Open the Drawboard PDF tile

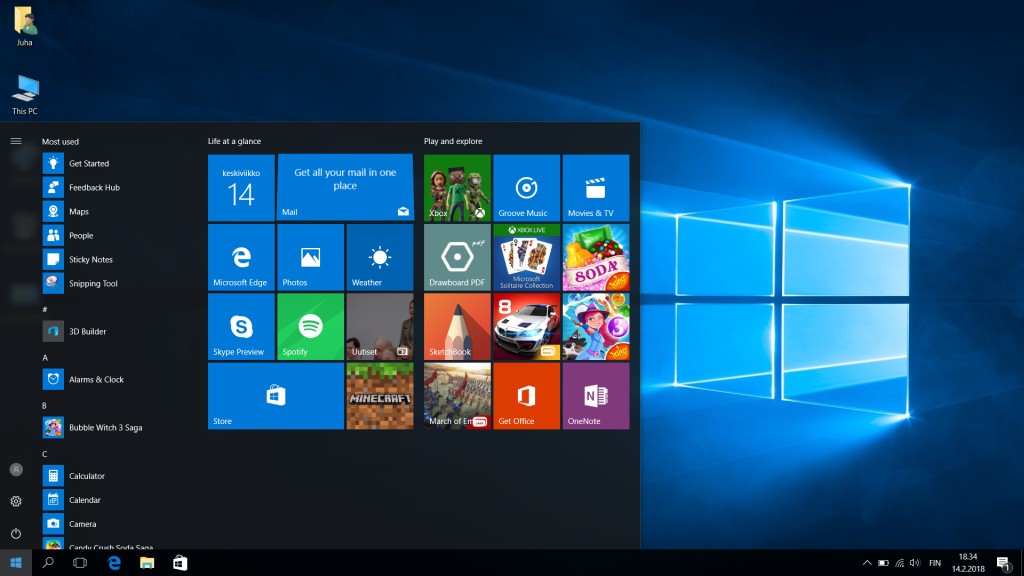click(x=457, y=257)
